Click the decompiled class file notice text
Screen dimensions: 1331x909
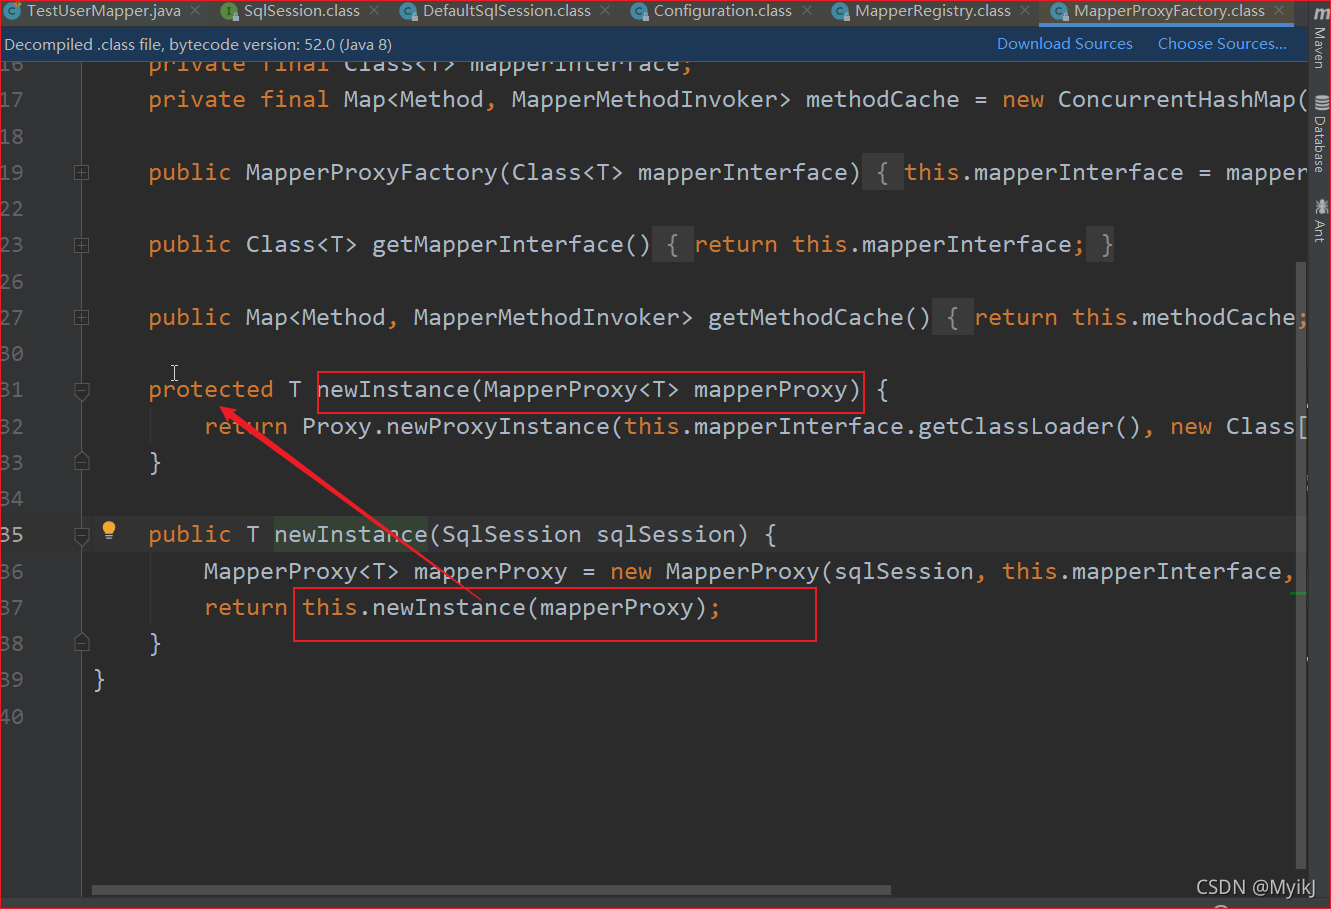(x=198, y=45)
